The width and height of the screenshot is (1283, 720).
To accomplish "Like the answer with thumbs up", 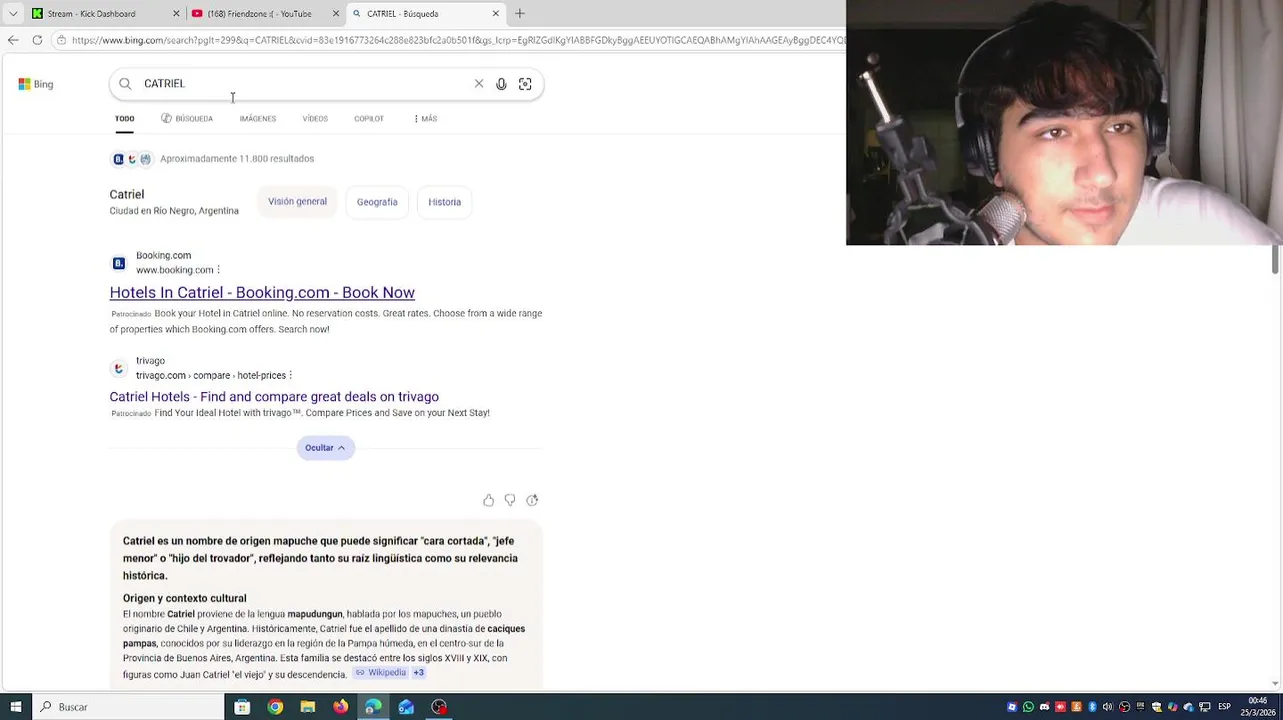I will (488, 500).
